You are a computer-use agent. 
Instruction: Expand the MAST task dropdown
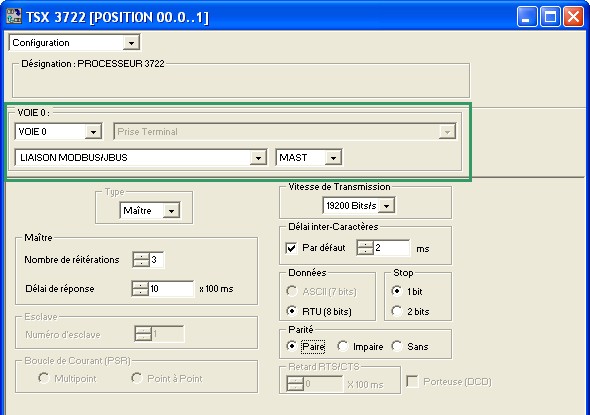click(333, 158)
